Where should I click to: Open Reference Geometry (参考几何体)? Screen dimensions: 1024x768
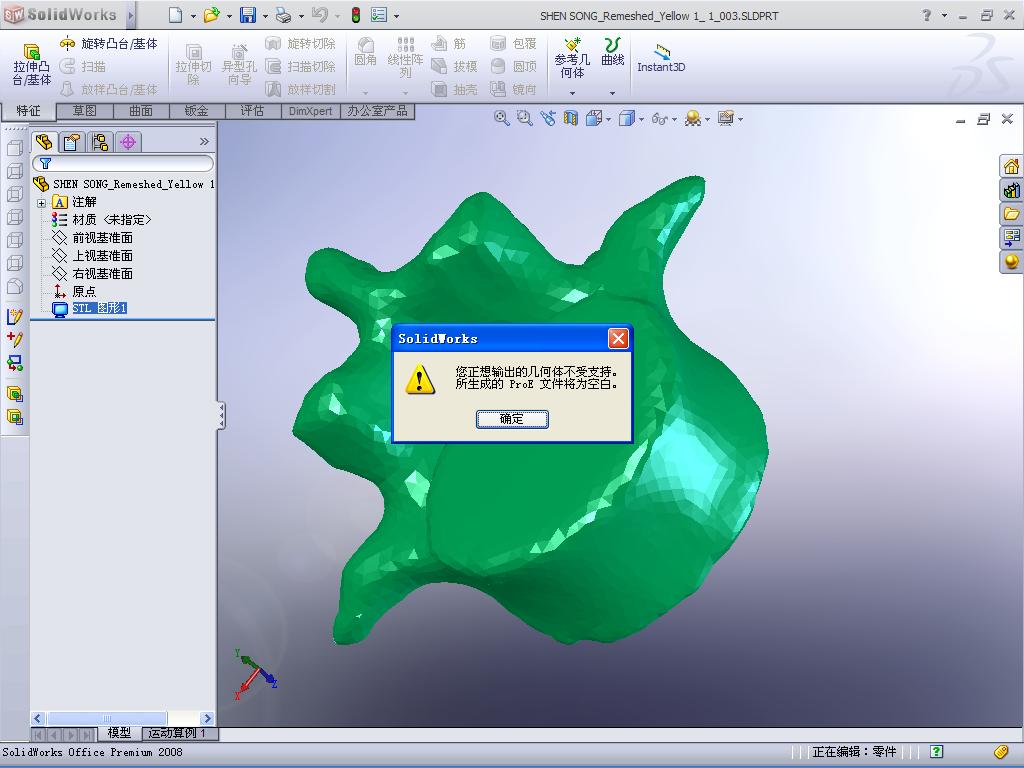click(572, 59)
